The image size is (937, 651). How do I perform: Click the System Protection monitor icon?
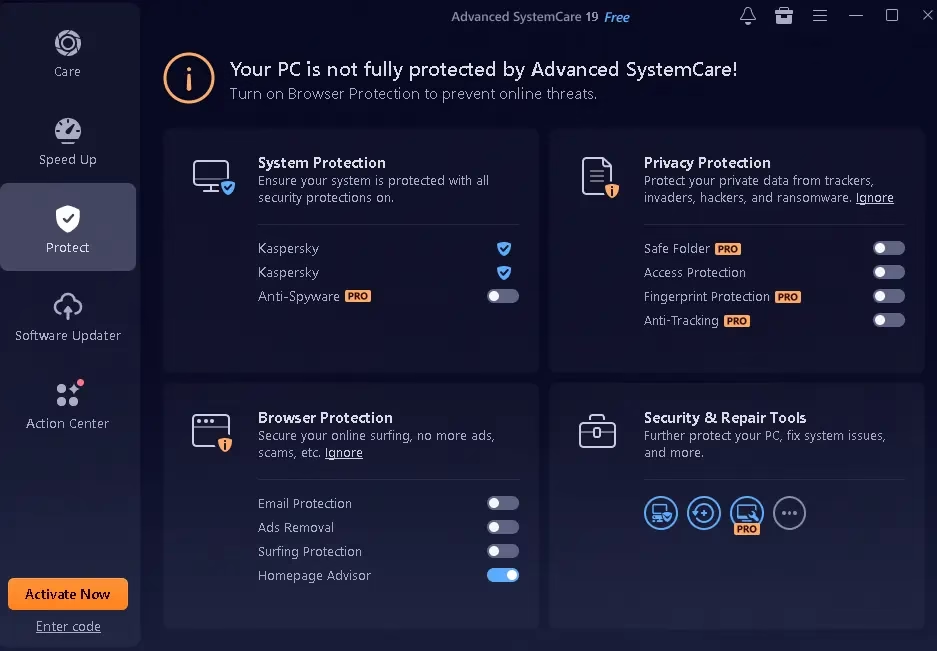[x=213, y=177]
